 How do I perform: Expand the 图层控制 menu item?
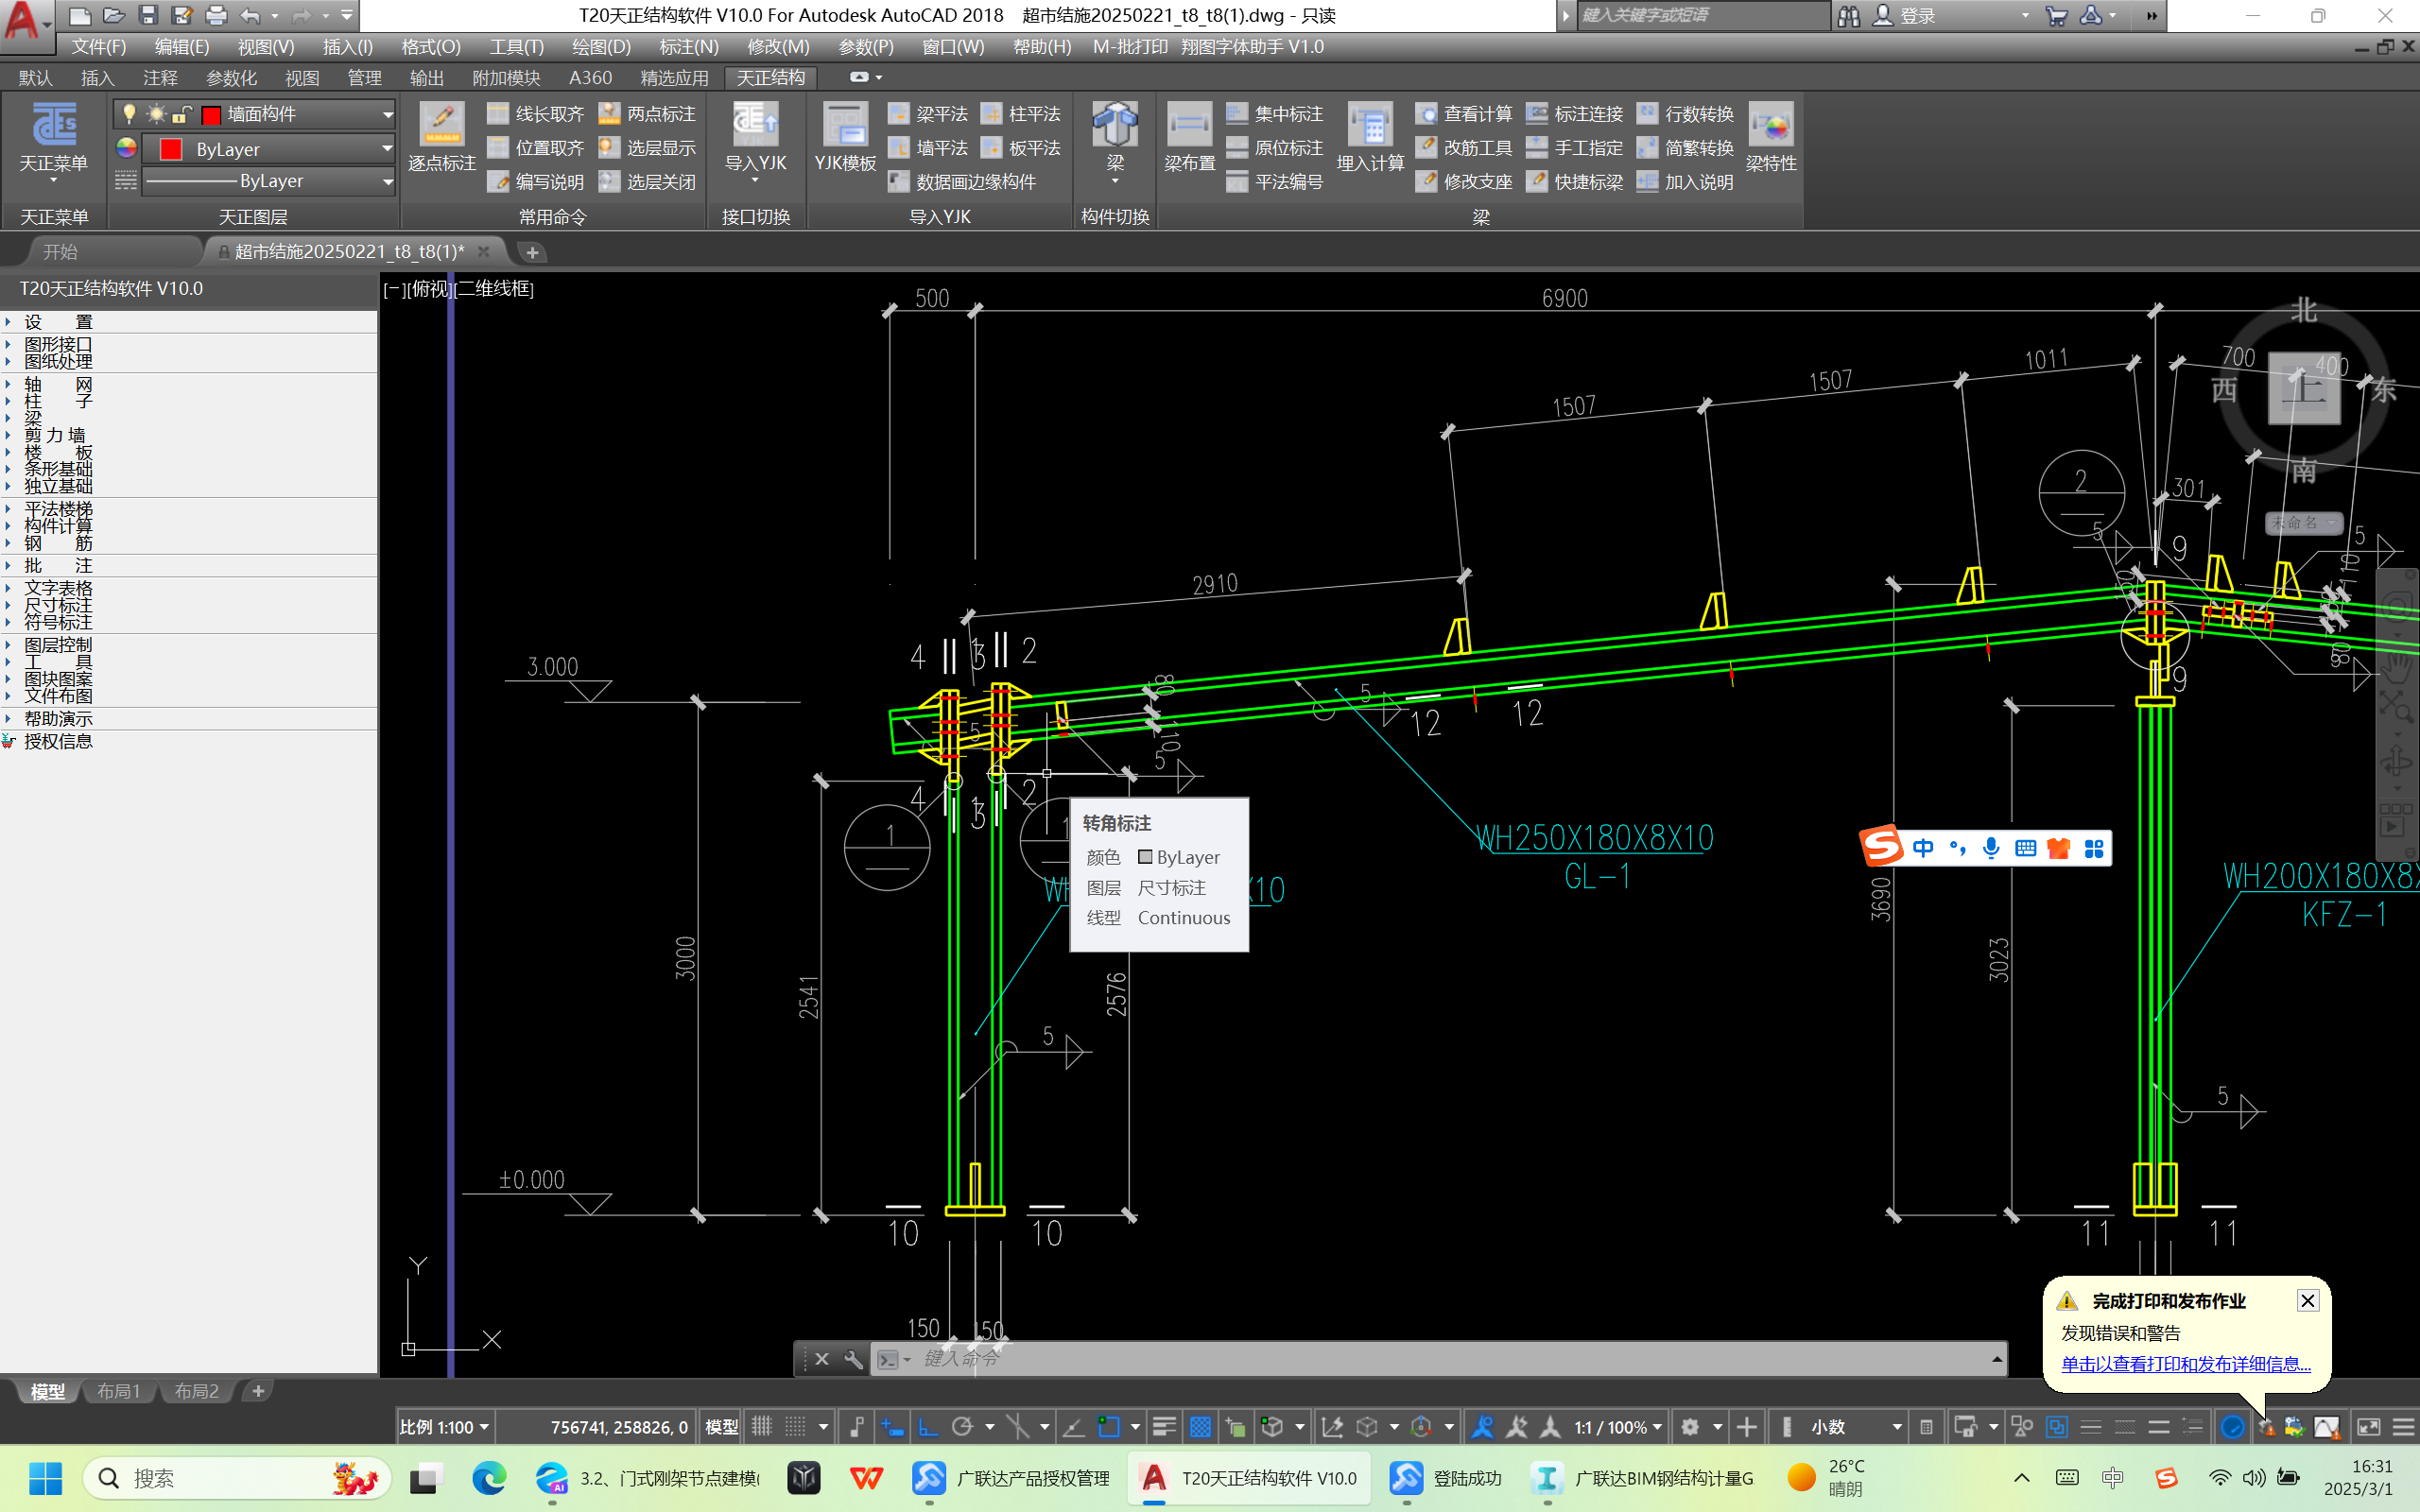(58, 645)
